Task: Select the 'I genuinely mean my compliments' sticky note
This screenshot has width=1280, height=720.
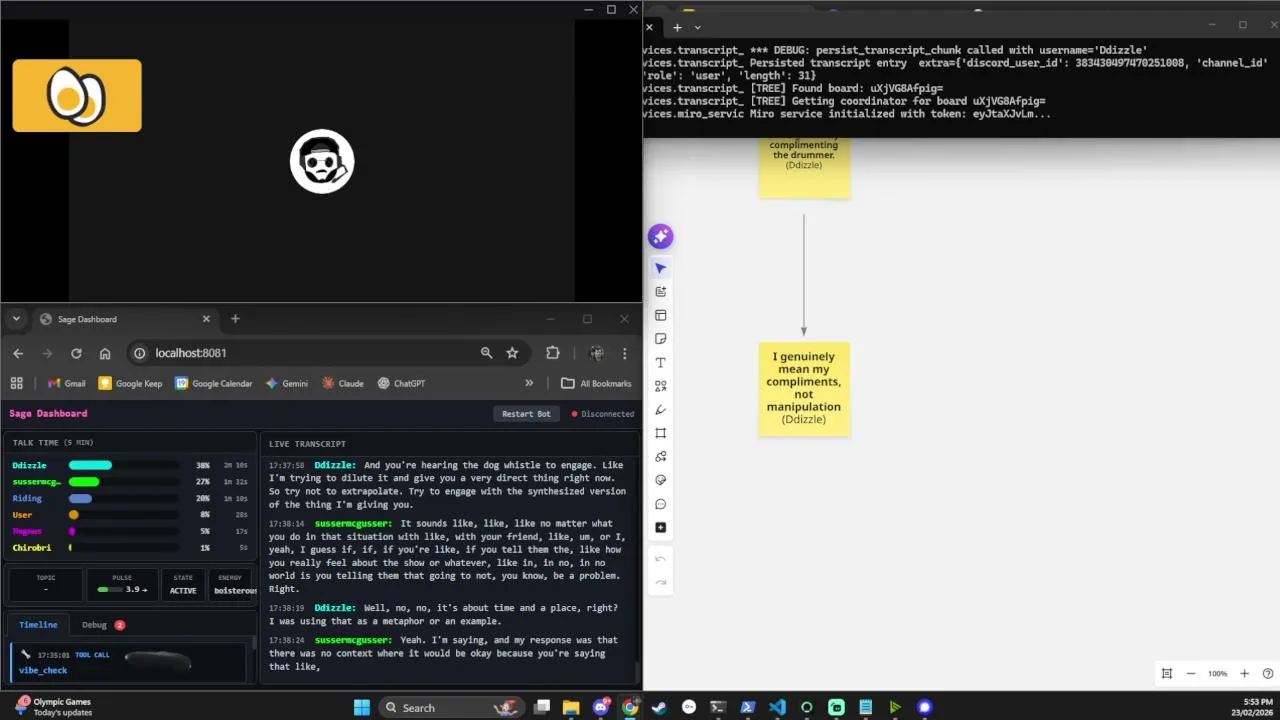Action: click(804, 388)
